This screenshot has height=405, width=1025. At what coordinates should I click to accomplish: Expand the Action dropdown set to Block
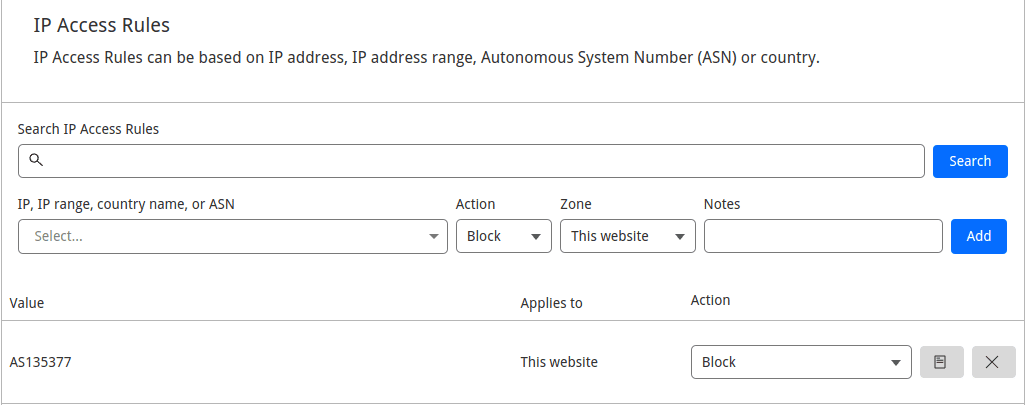click(x=503, y=237)
